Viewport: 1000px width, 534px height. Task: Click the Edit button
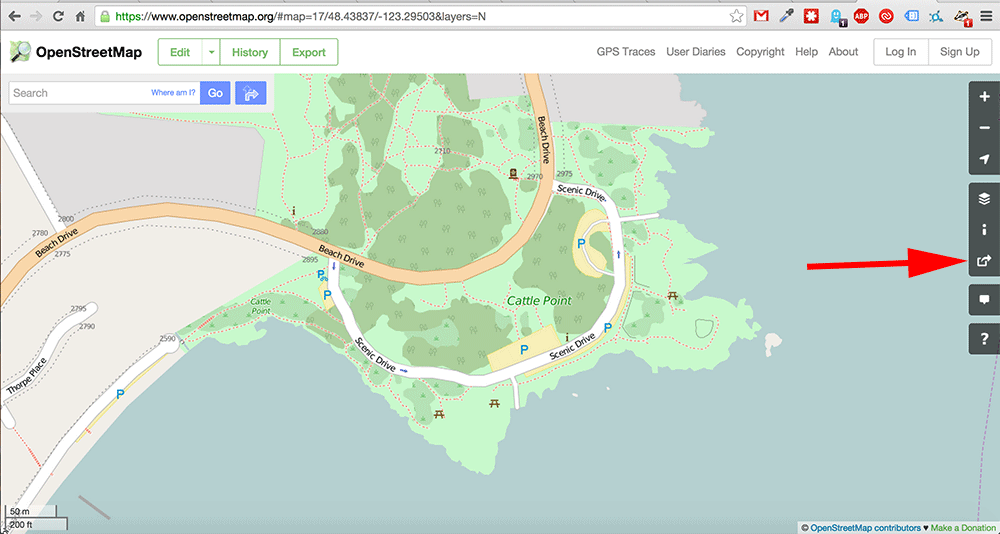click(x=180, y=52)
